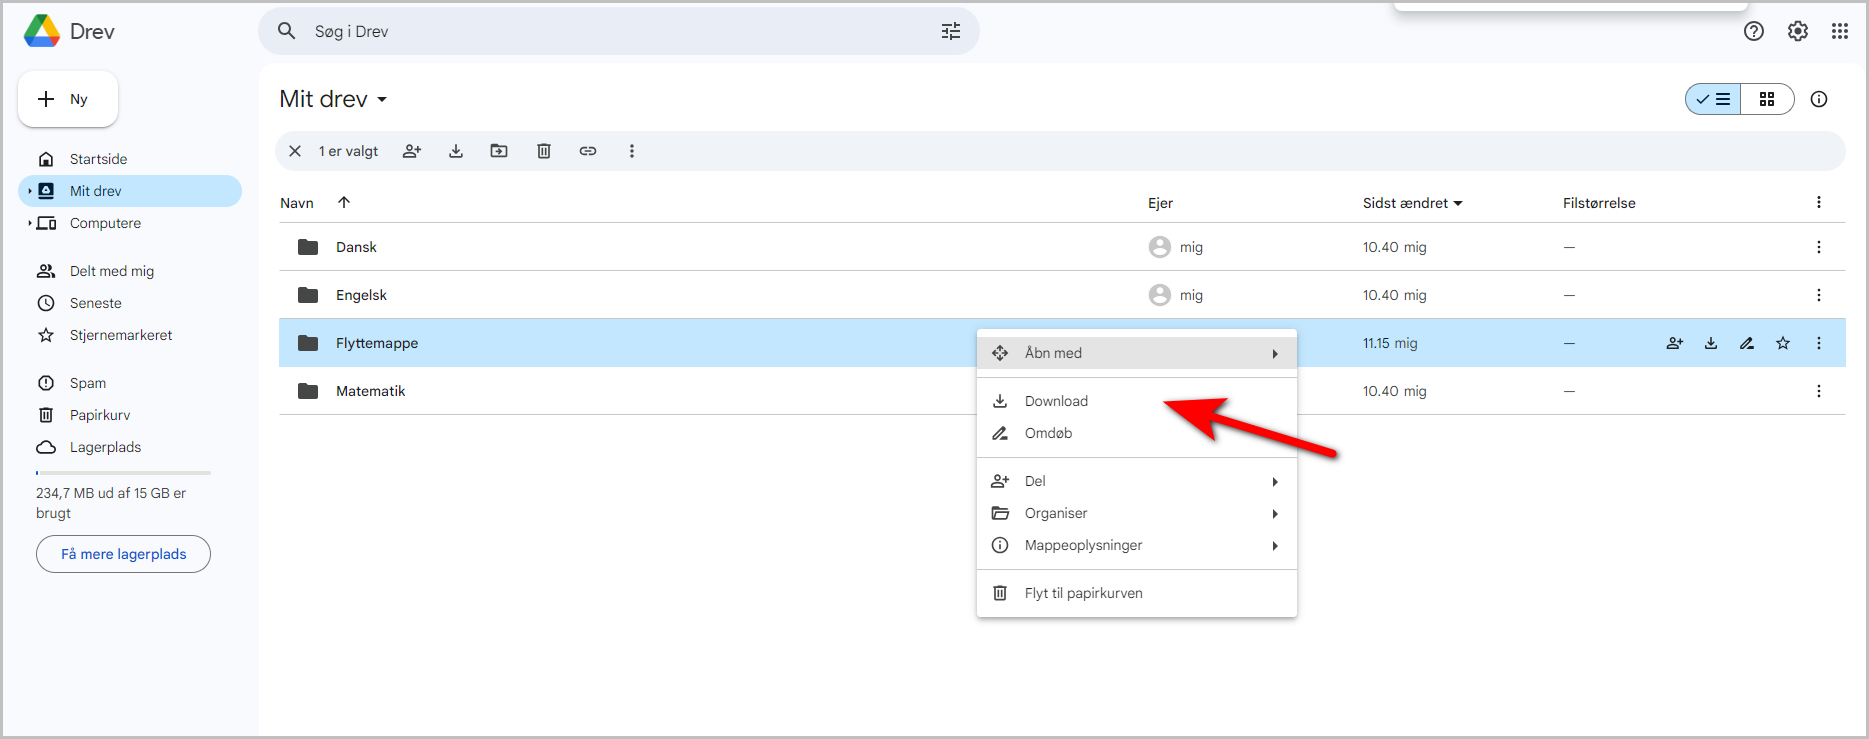This screenshot has width=1869, height=739.
Task: Click the storage usage progress bar
Action: 123,472
